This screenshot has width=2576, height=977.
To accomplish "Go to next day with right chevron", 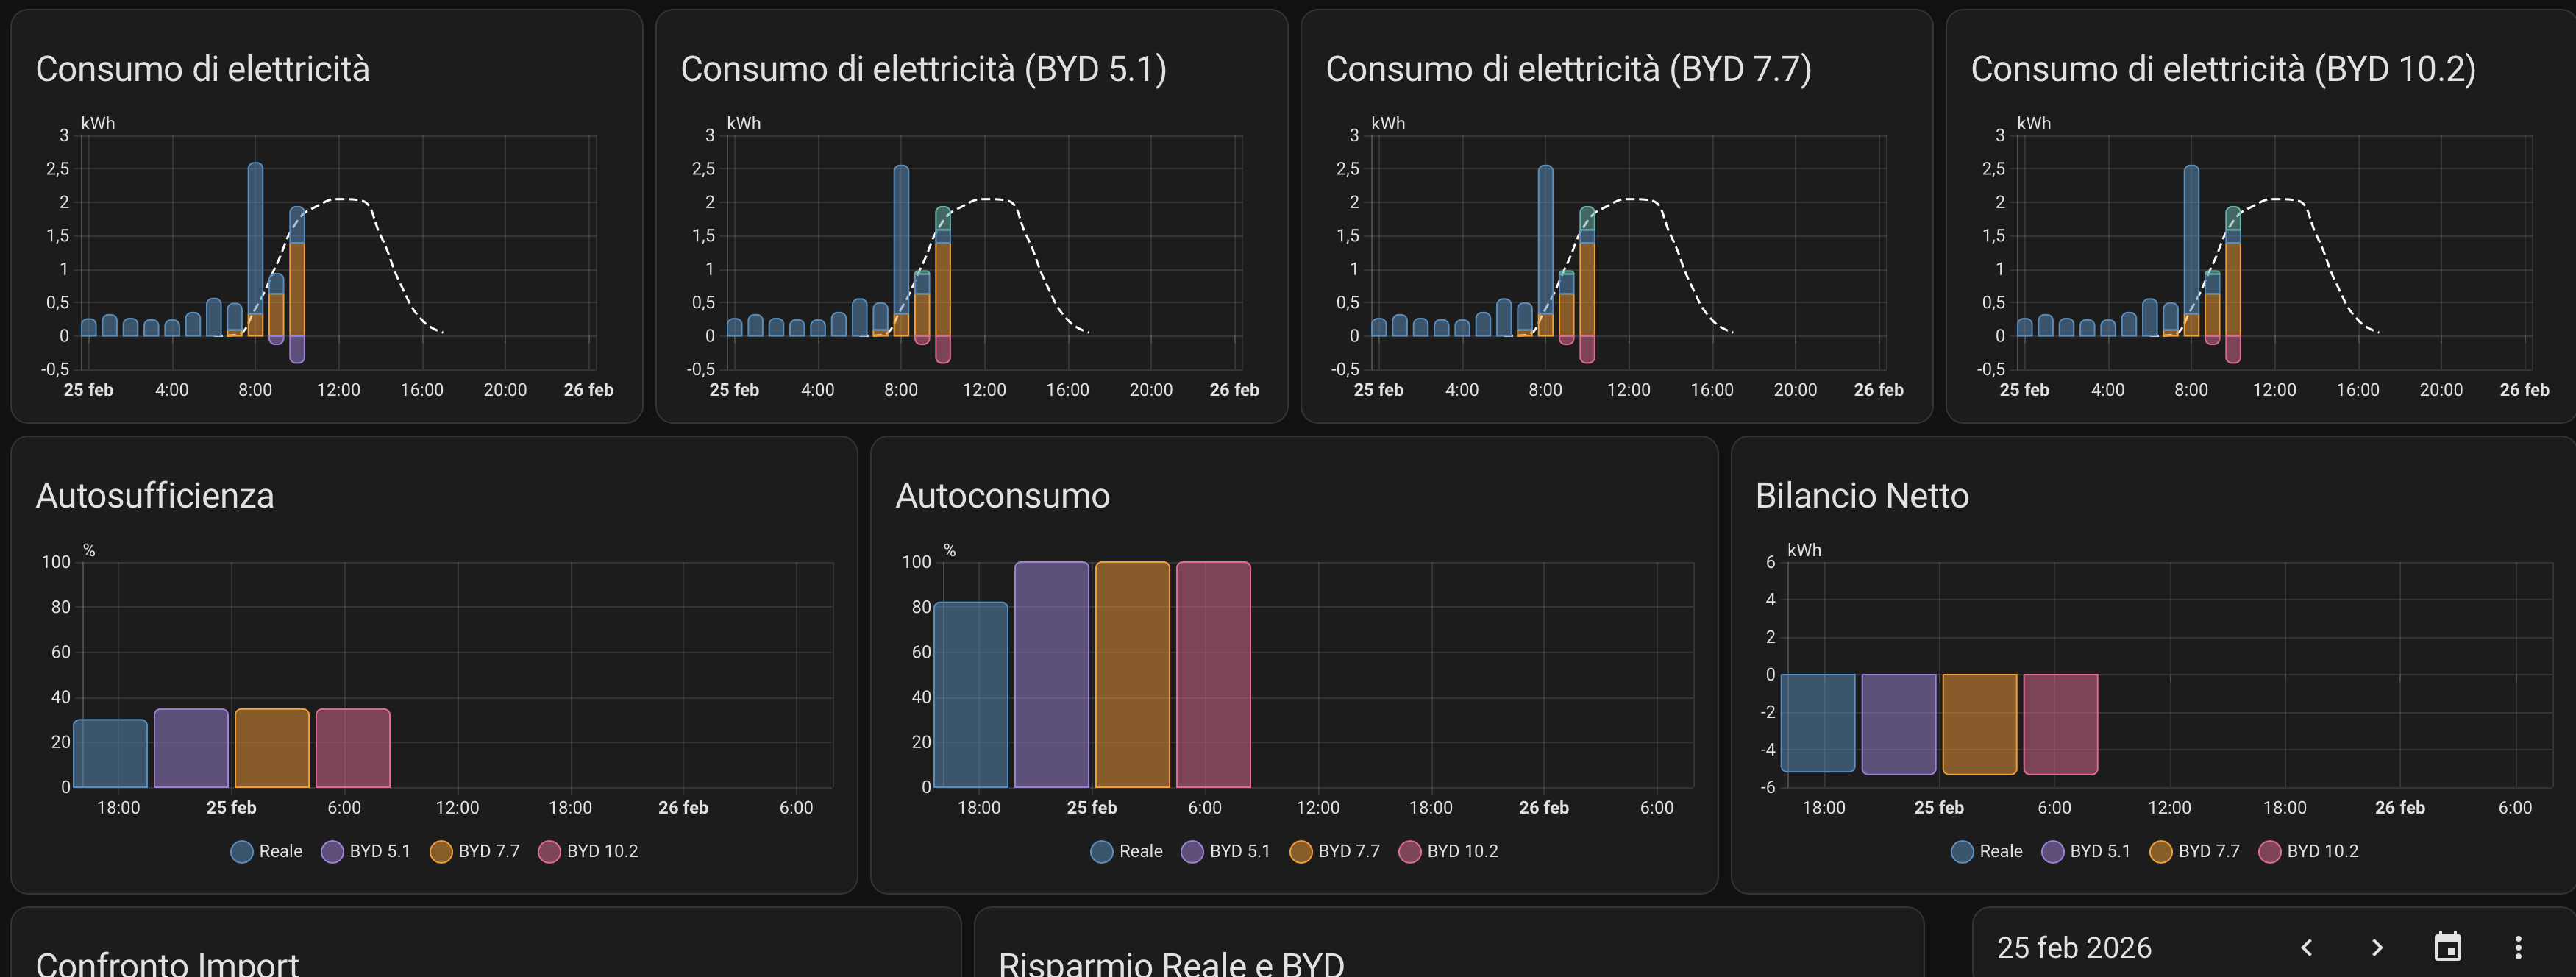I will coord(2377,947).
